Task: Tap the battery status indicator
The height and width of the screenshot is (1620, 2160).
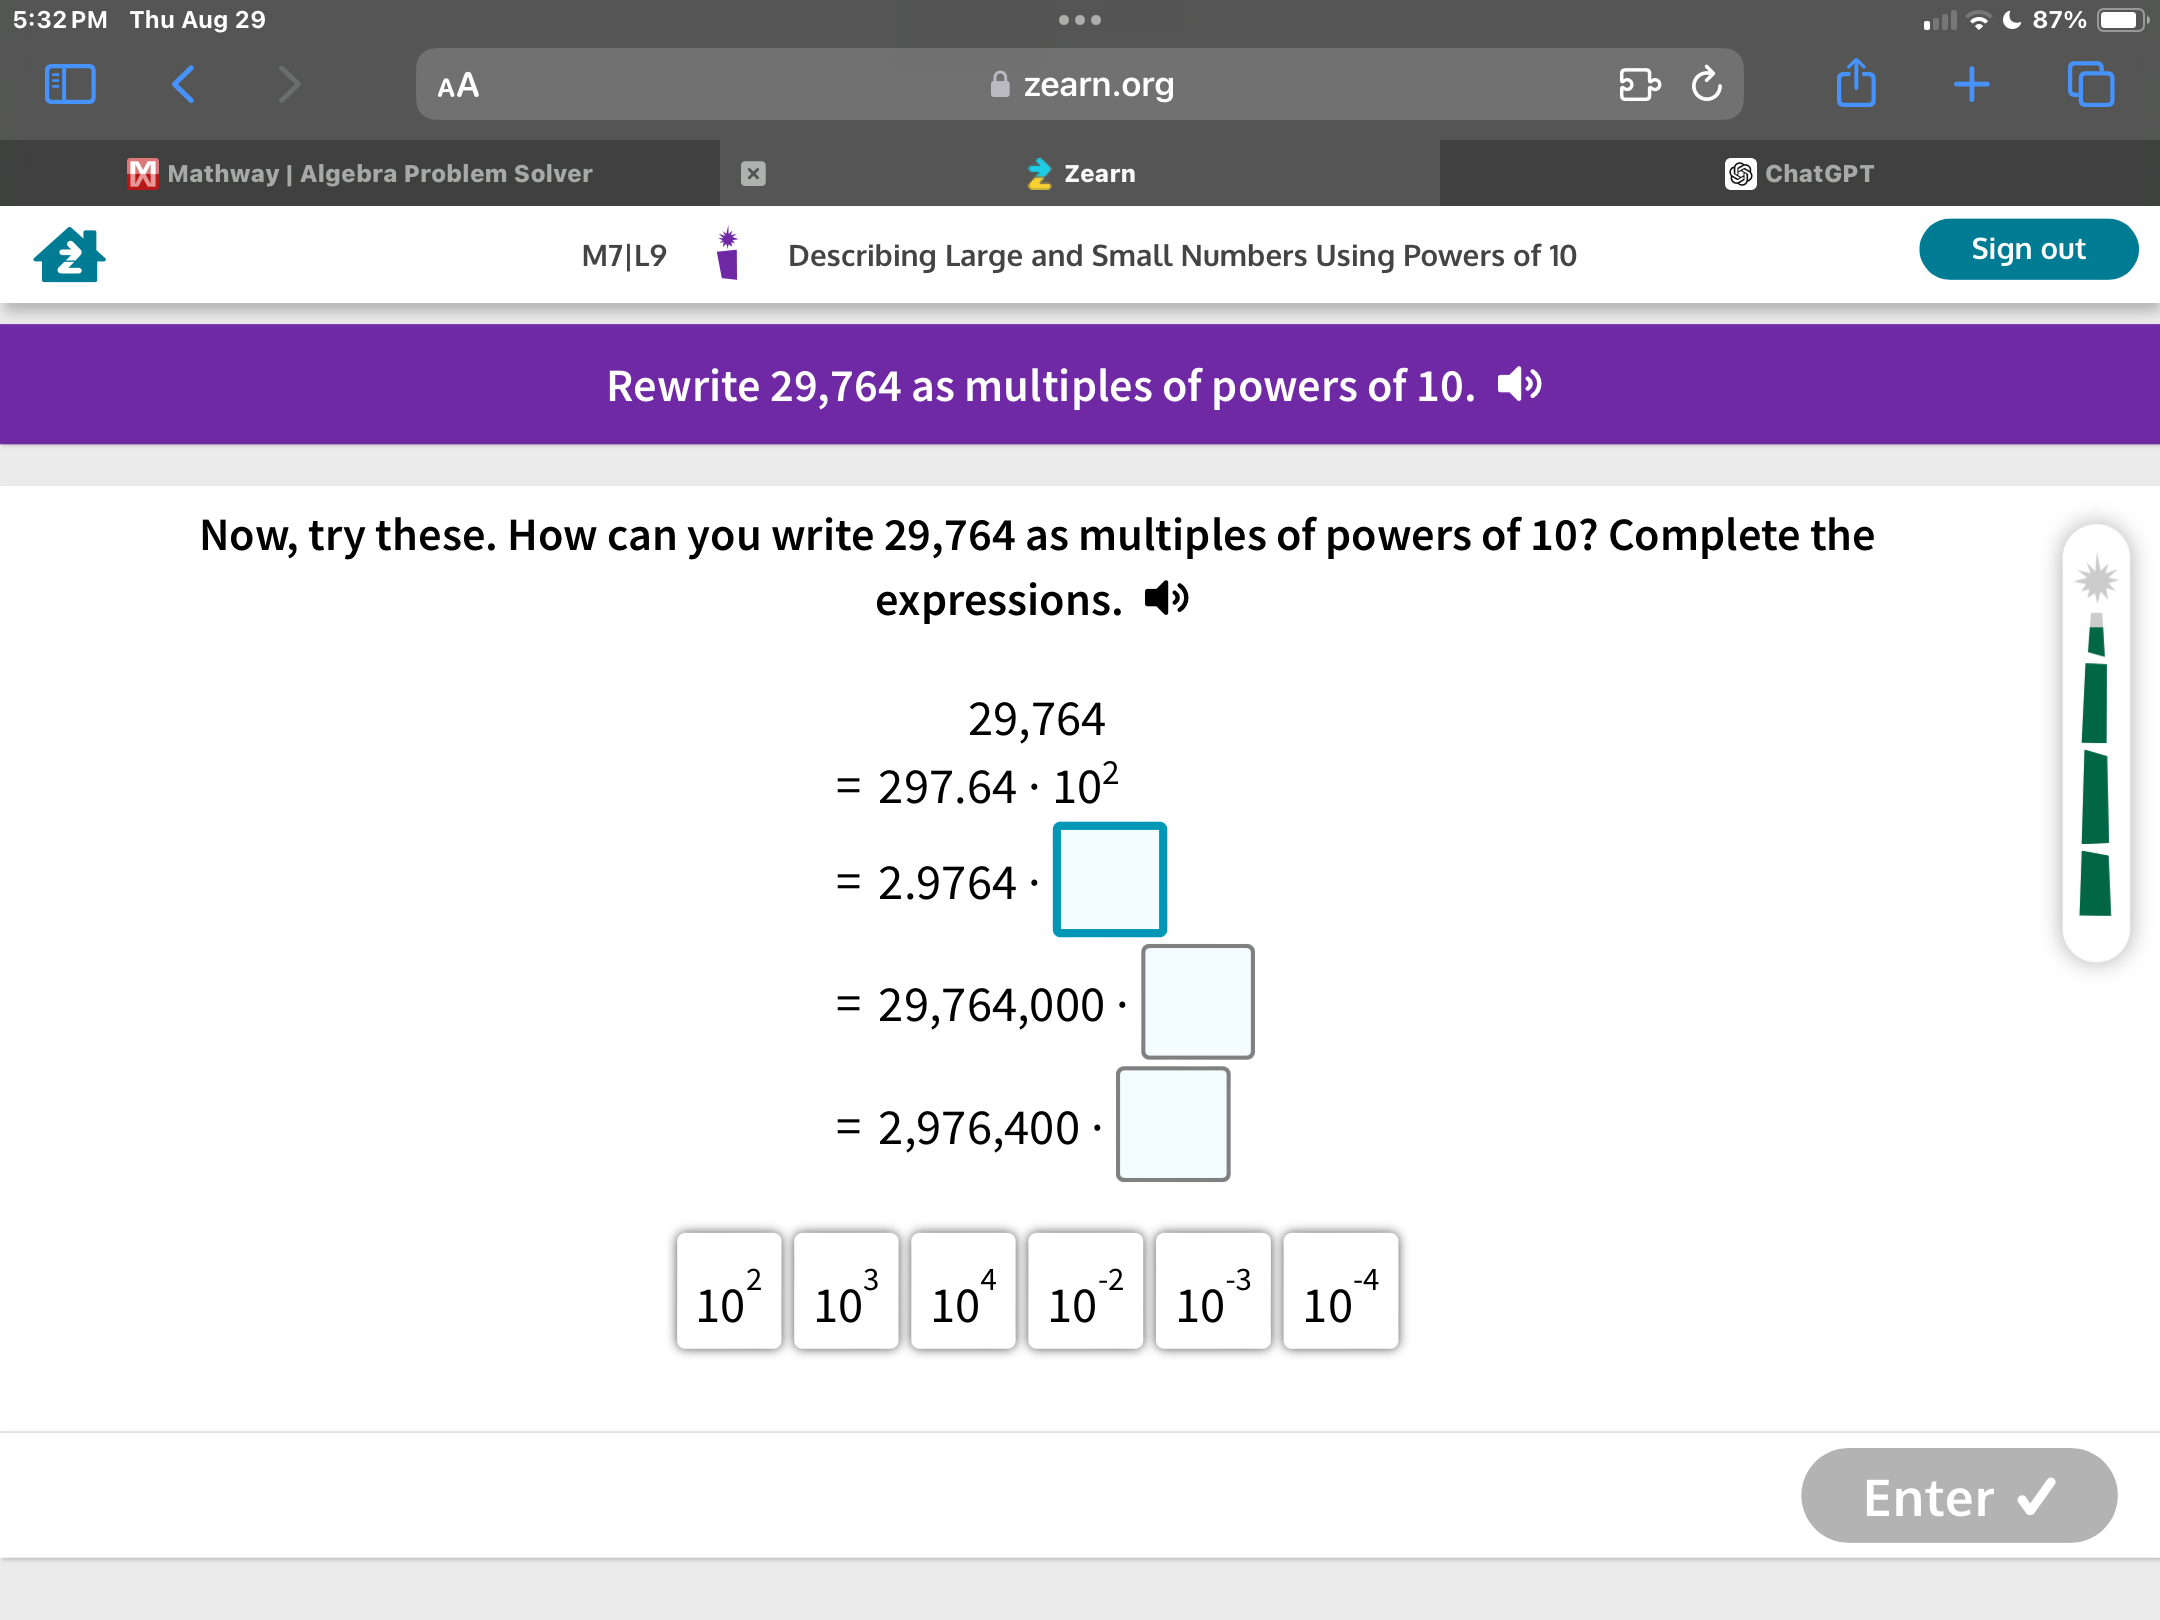Action: point(2120,20)
